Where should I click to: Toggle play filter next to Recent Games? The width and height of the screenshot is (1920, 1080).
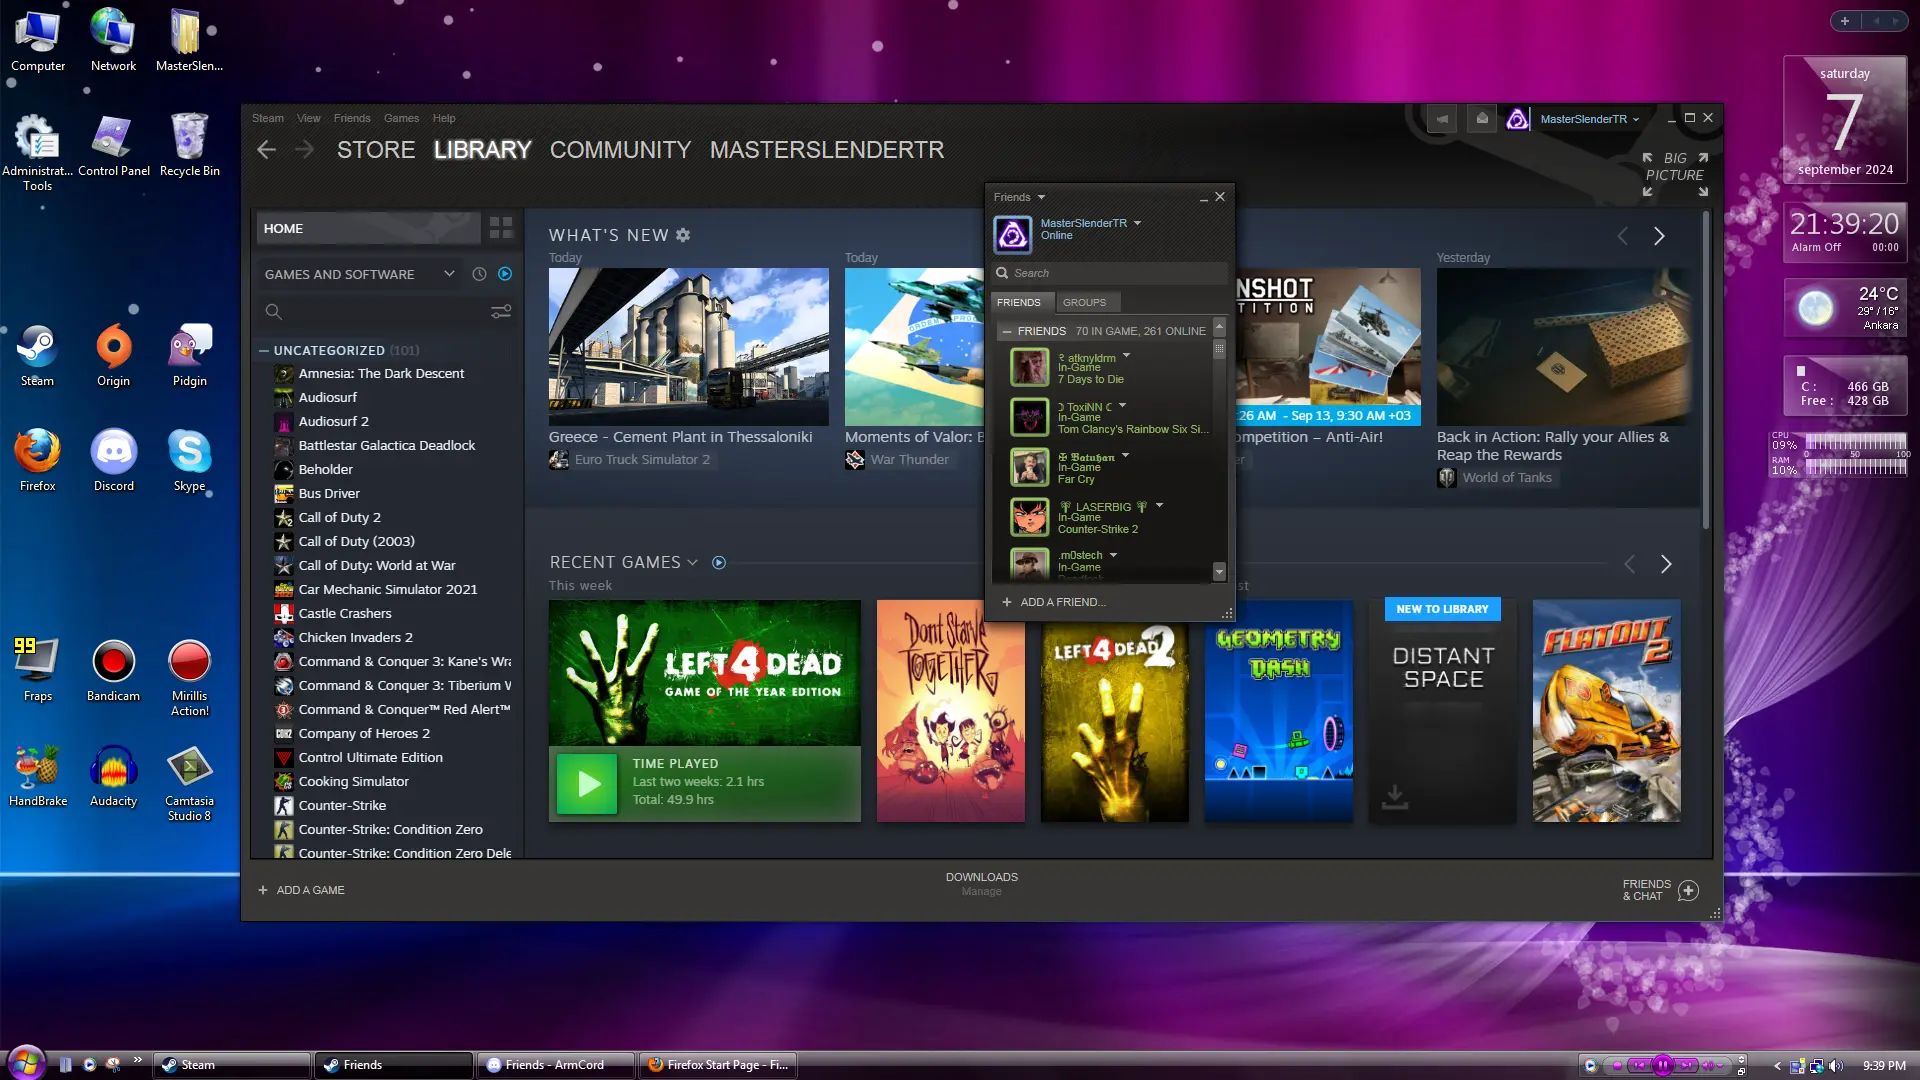pos(719,563)
